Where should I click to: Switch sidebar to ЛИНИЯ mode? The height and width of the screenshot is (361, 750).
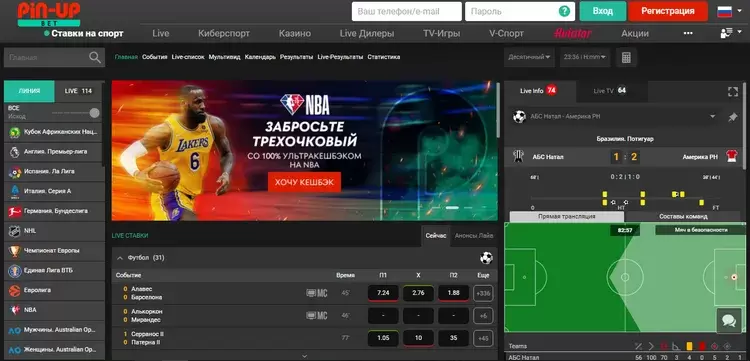click(29, 91)
